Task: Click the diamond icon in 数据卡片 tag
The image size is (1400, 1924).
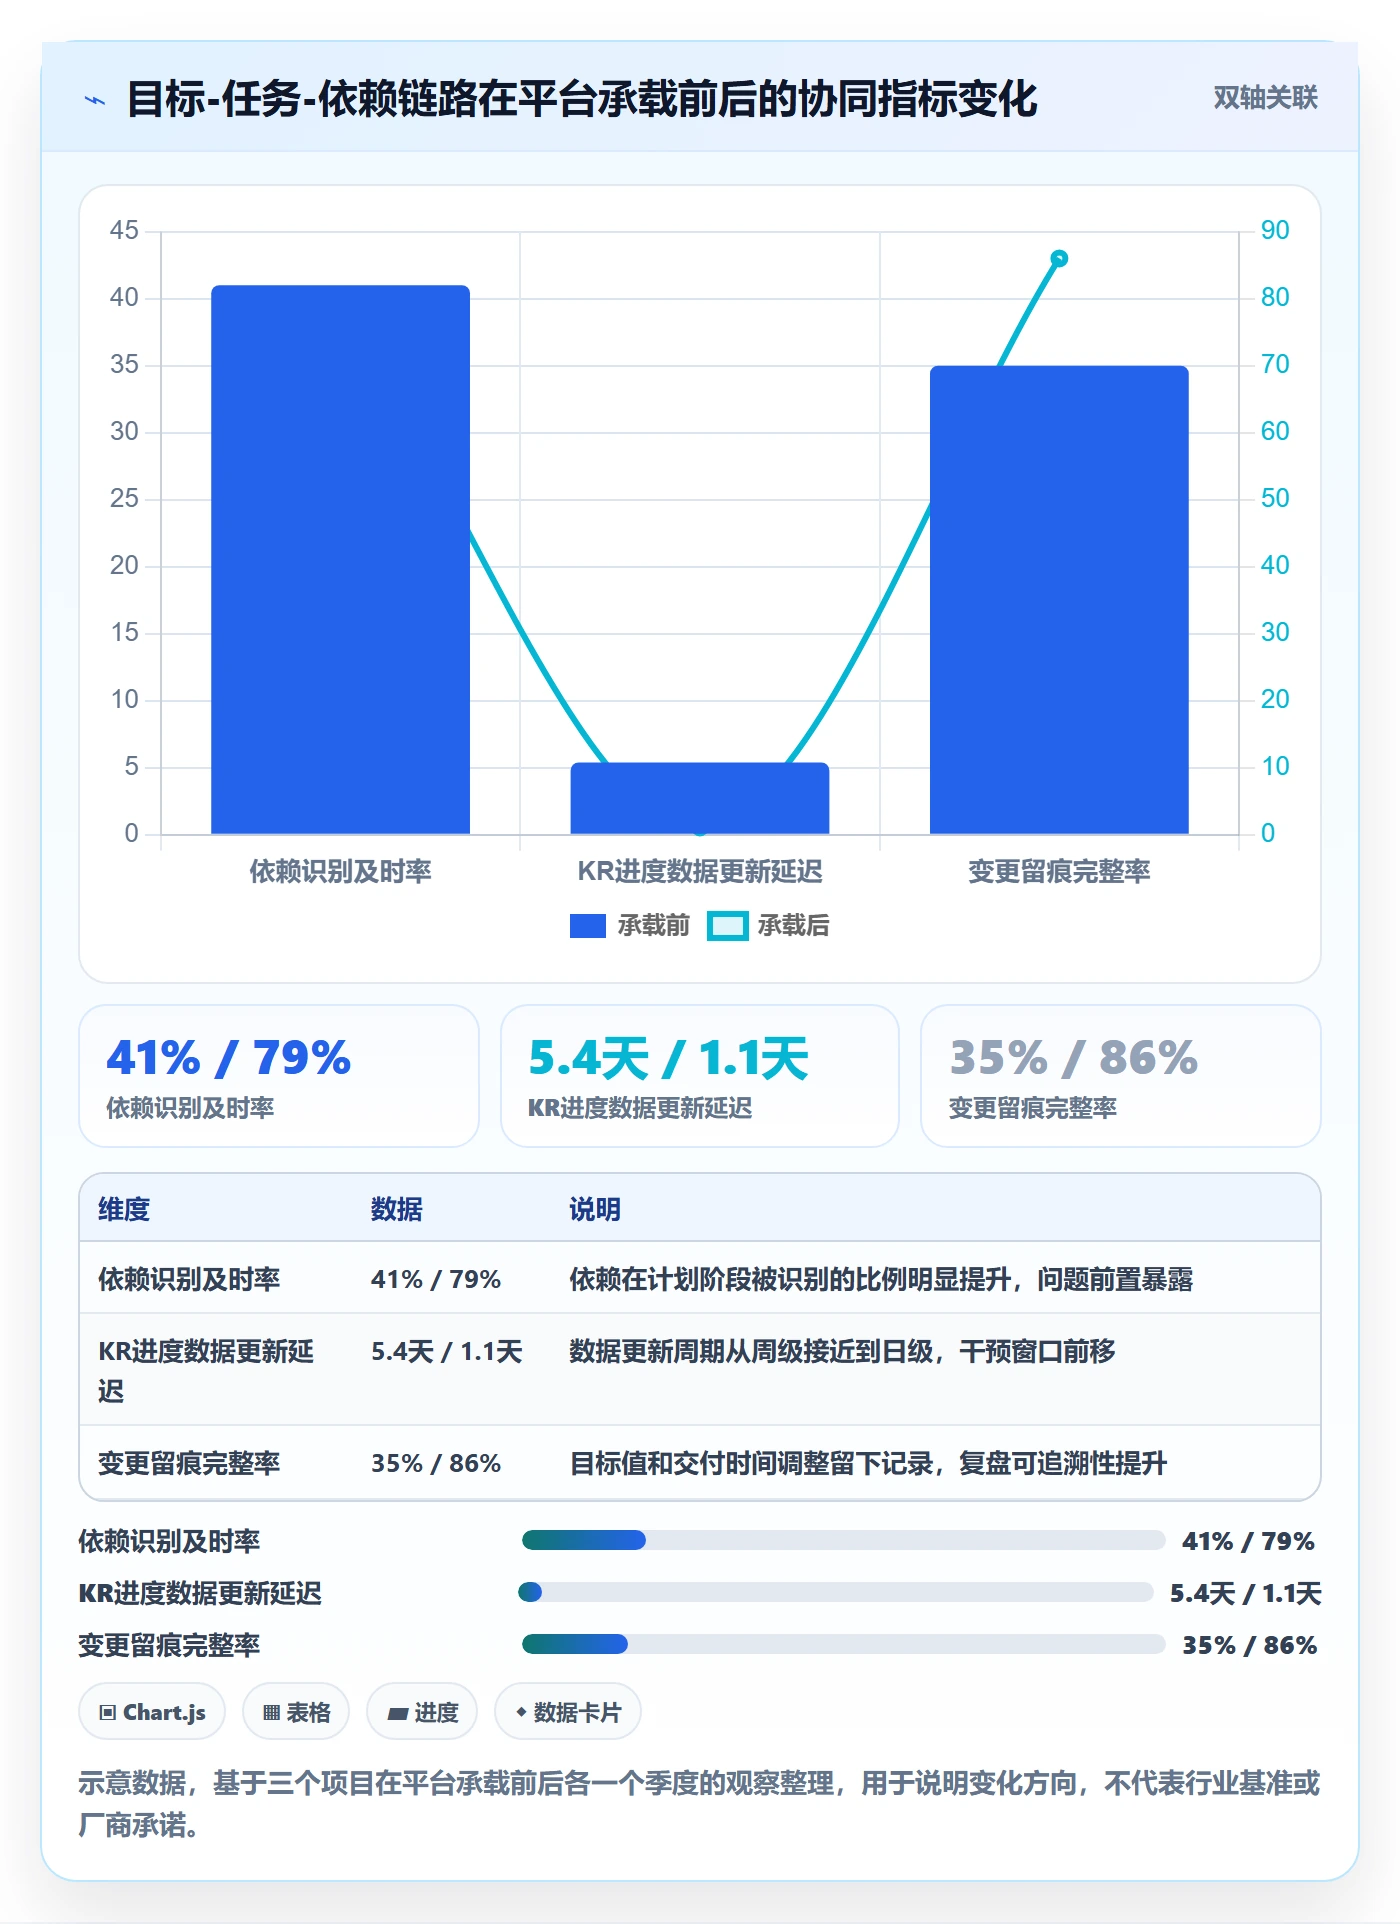Action: [521, 1712]
